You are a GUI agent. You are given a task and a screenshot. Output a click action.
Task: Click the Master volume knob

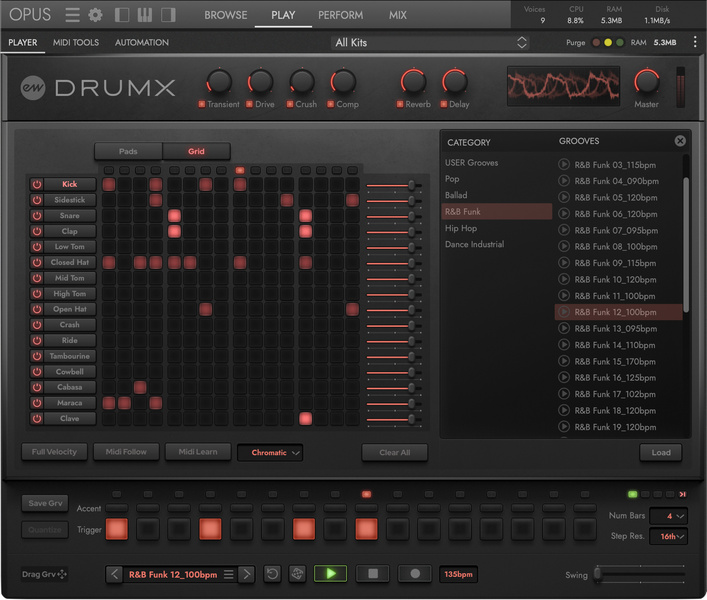click(646, 82)
